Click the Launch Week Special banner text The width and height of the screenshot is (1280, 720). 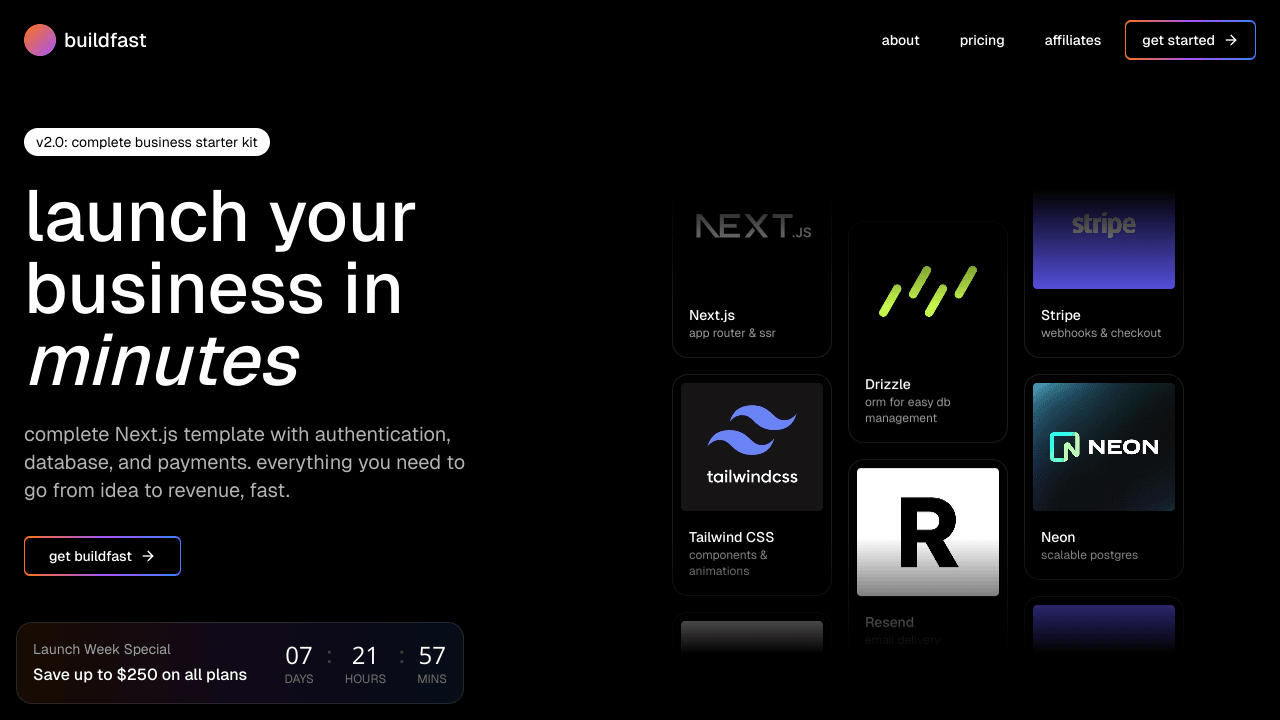click(102, 649)
